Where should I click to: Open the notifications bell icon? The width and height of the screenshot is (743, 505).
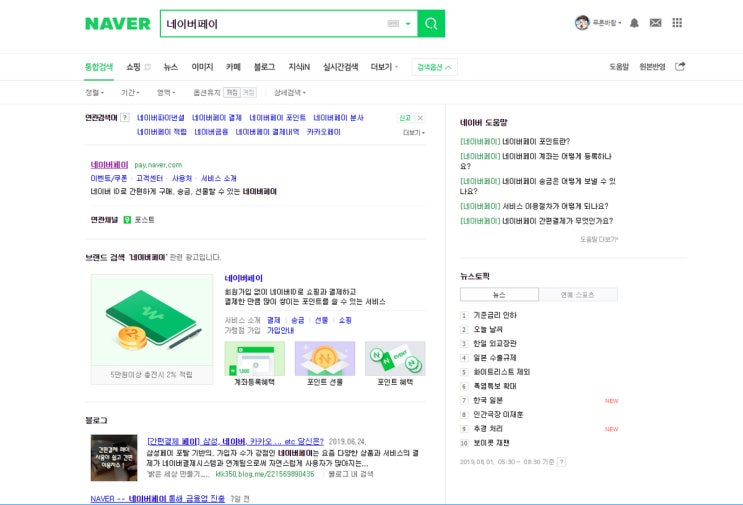(x=634, y=23)
